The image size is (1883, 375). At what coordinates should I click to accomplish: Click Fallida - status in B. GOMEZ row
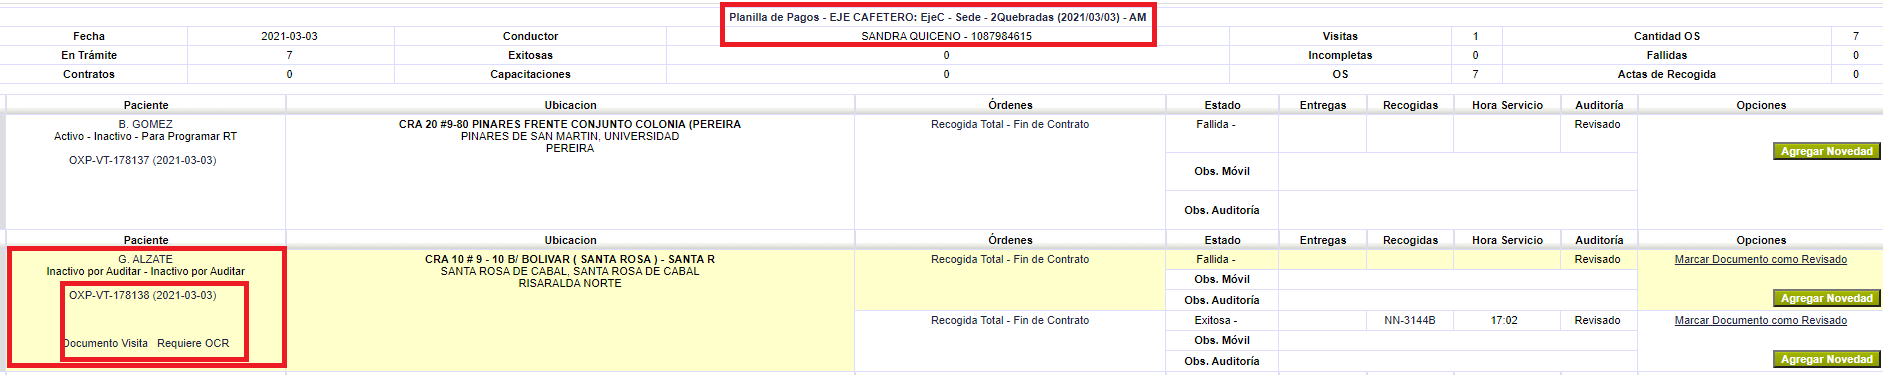(x=1215, y=124)
